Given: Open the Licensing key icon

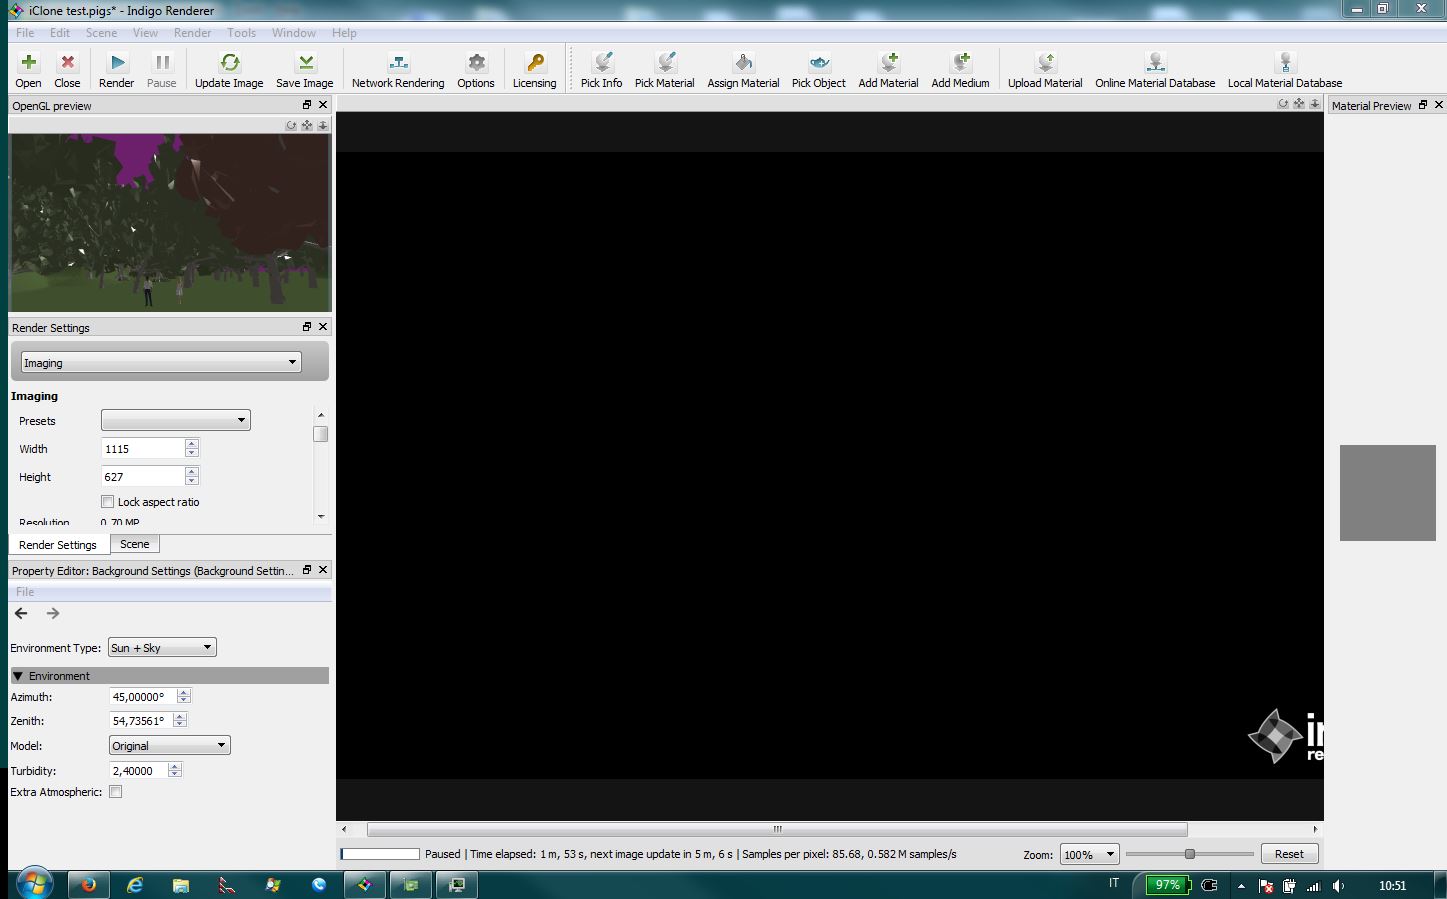Looking at the screenshot, I should pos(535,64).
